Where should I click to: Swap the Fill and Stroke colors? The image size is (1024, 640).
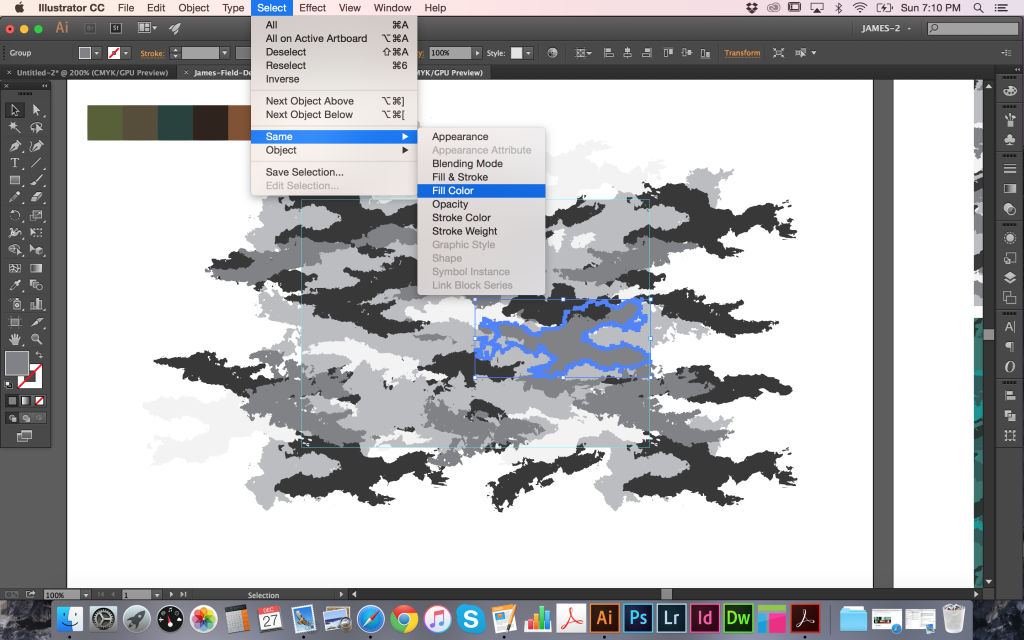point(40,354)
